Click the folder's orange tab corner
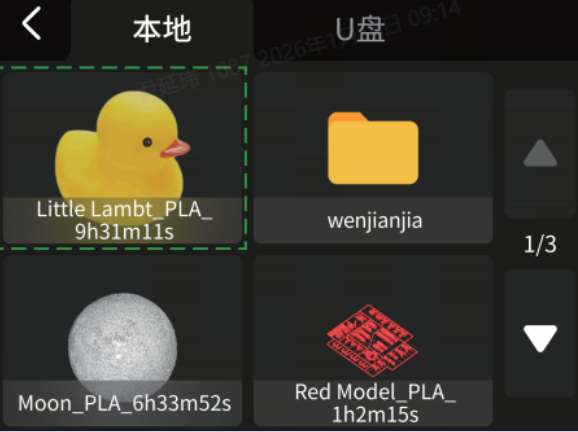 (x=347, y=117)
